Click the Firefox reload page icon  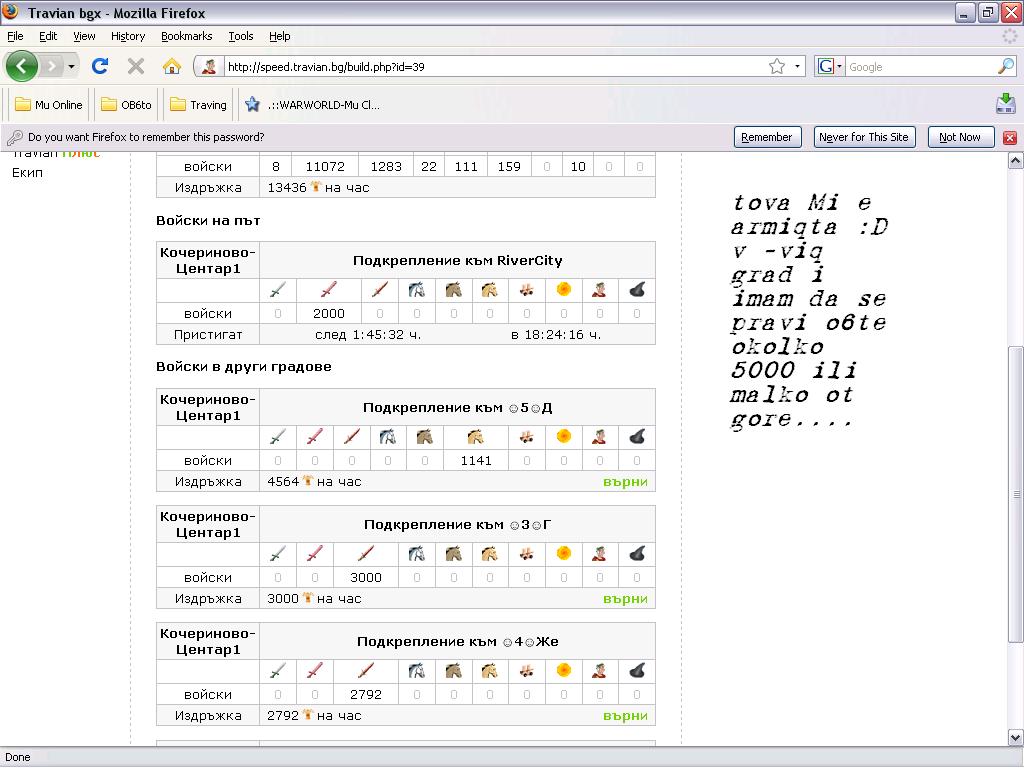point(99,67)
